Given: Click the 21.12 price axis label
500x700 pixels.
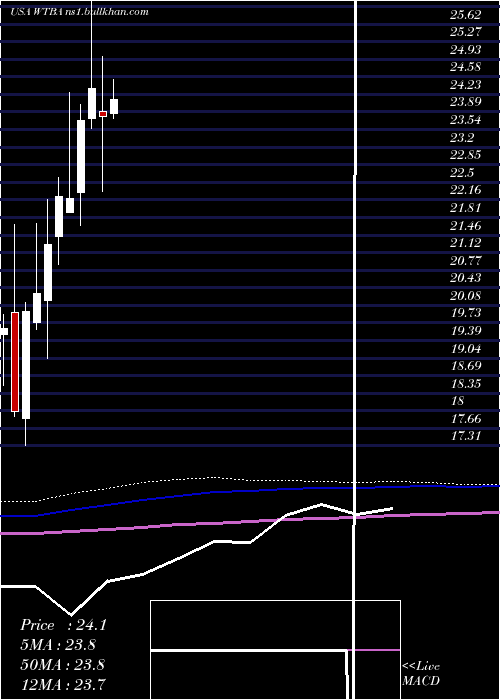Looking at the screenshot, I should pos(466,243).
